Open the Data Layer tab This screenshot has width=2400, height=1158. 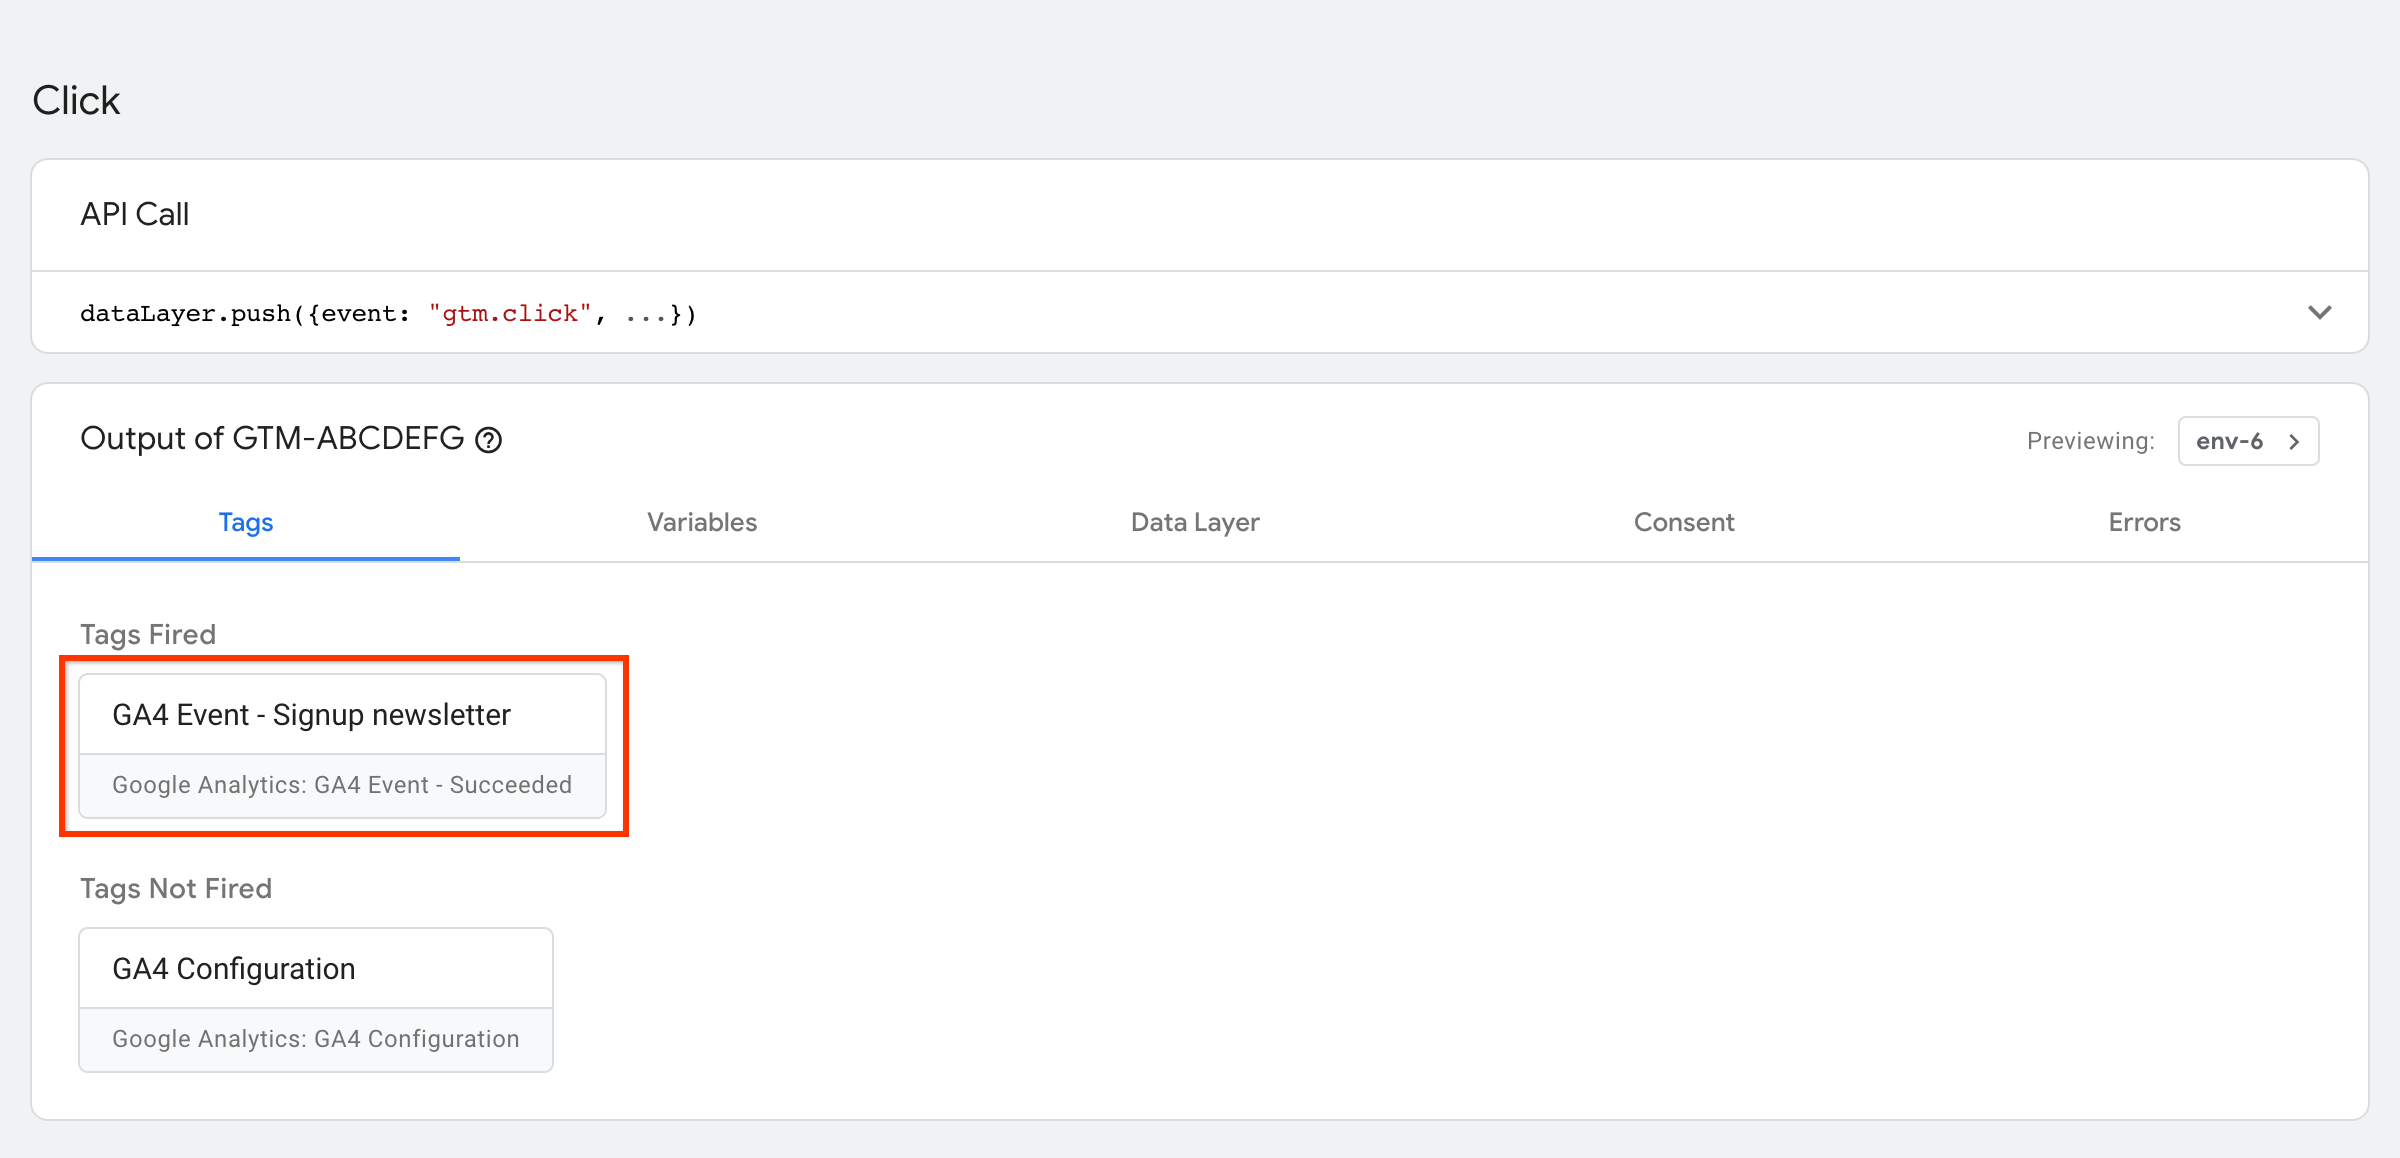click(1195, 522)
